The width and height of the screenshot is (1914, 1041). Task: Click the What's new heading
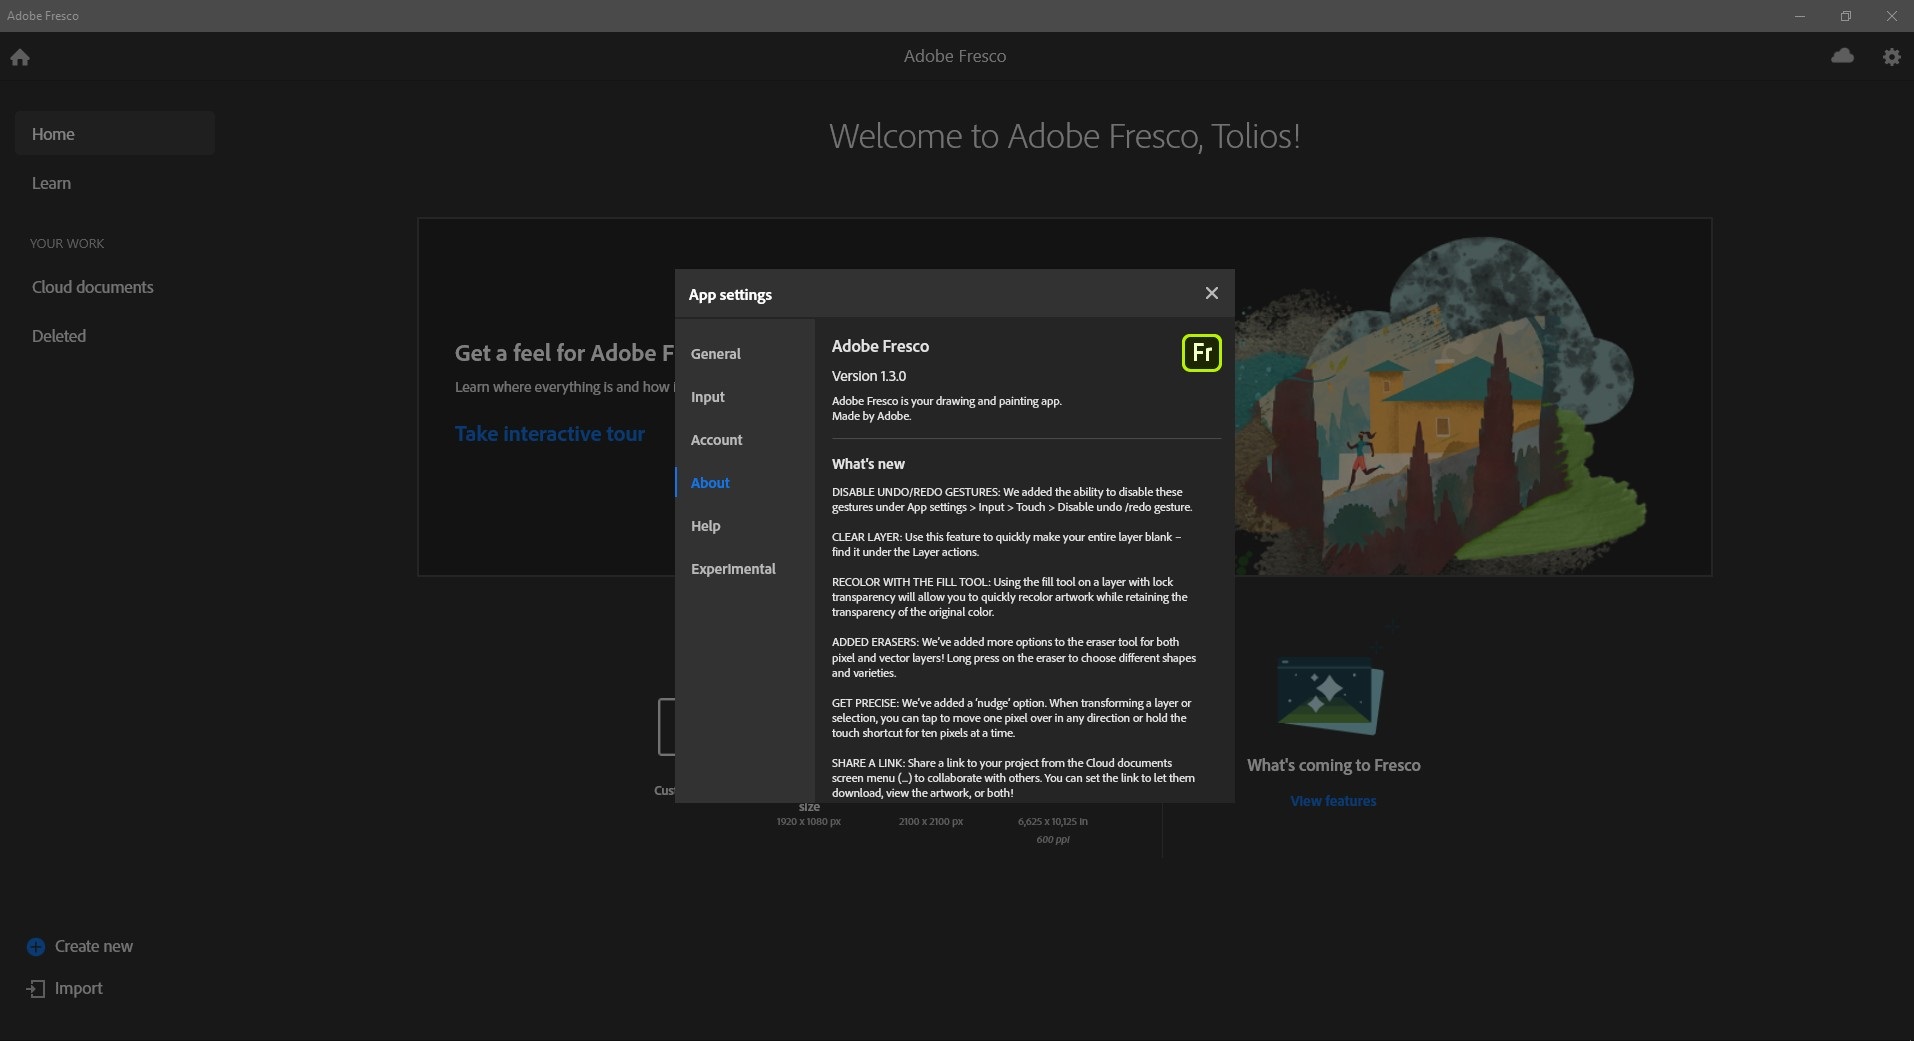pos(868,464)
